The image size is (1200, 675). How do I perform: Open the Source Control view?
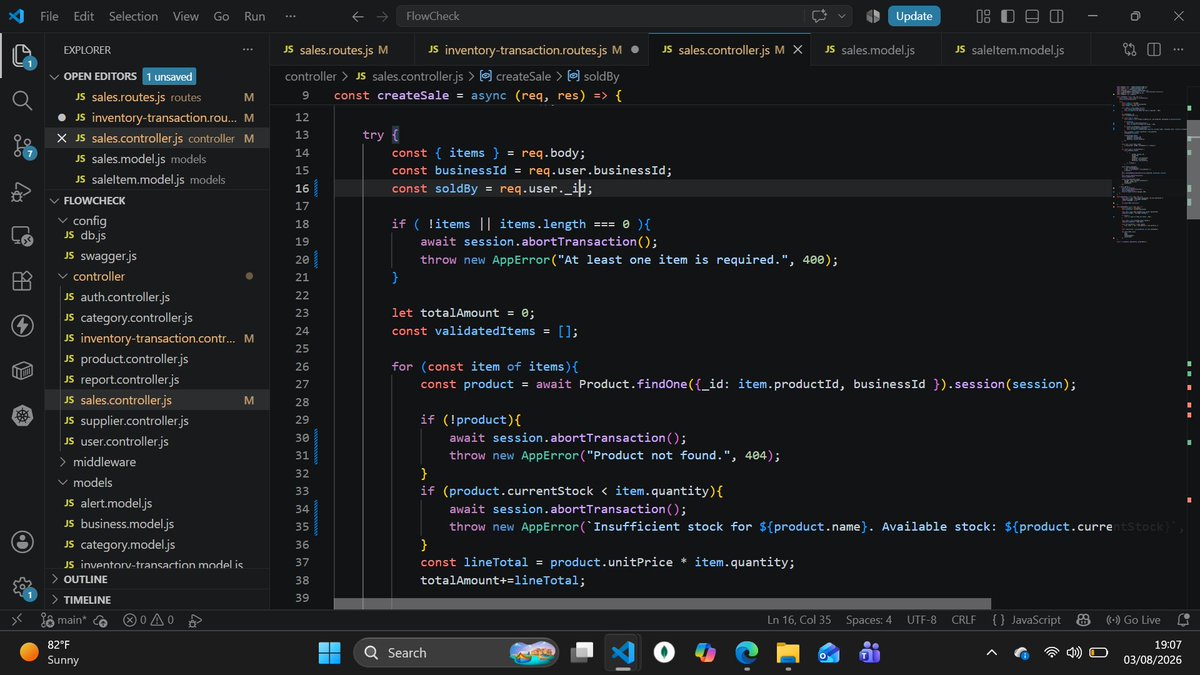click(x=22, y=146)
